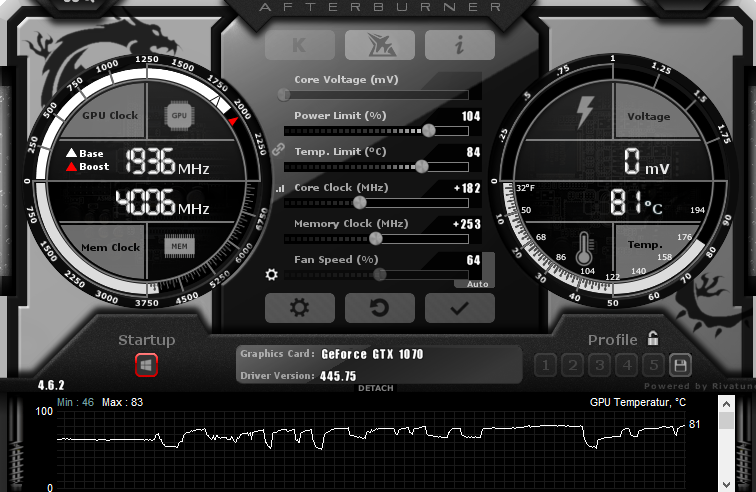Open the information i button
Viewport: 756px width, 492px height.
point(459,45)
